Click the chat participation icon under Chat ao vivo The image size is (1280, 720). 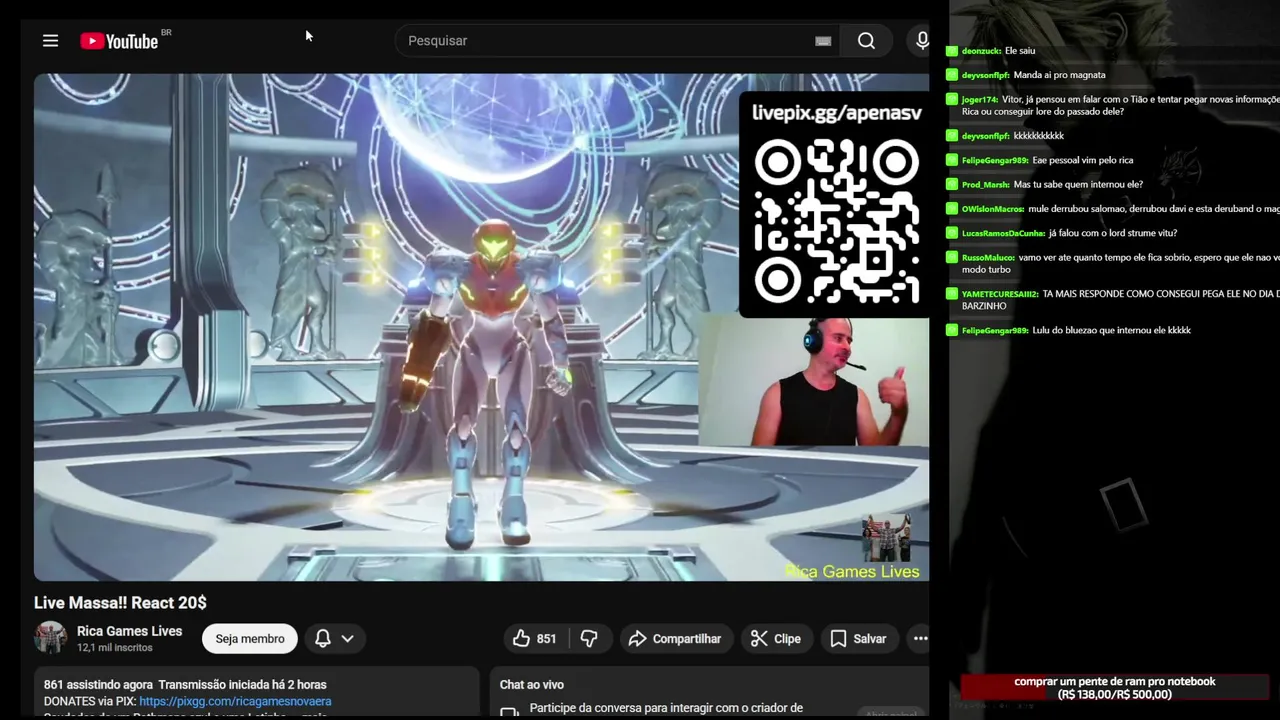pos(509,711)
